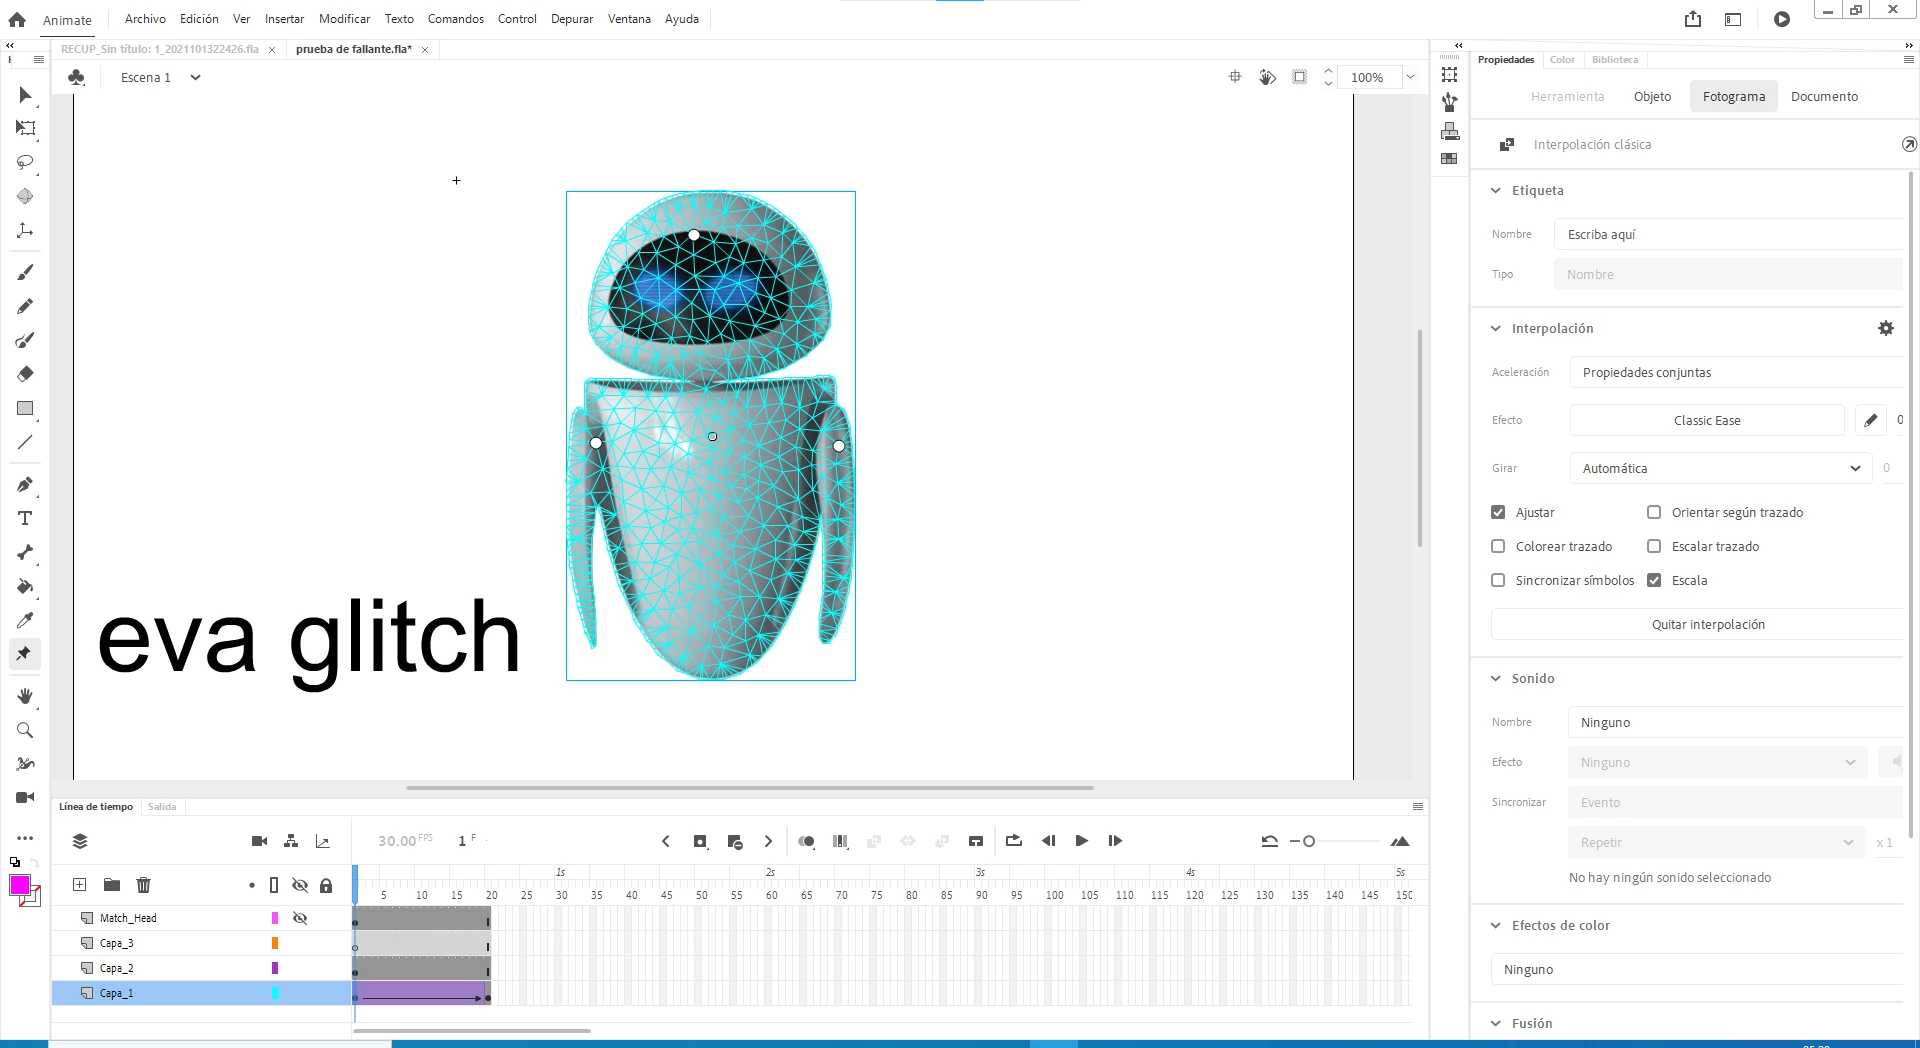Enable Escalar trazado checkbox
This screenshot has width=1920, height=1048.
click(x=1654, y=546)
